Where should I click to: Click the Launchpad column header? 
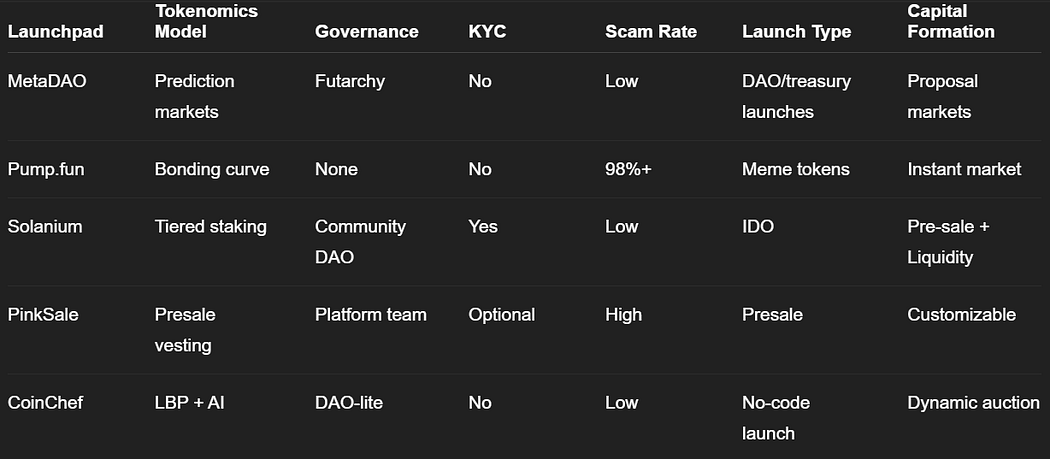click(x=56, y=31)
